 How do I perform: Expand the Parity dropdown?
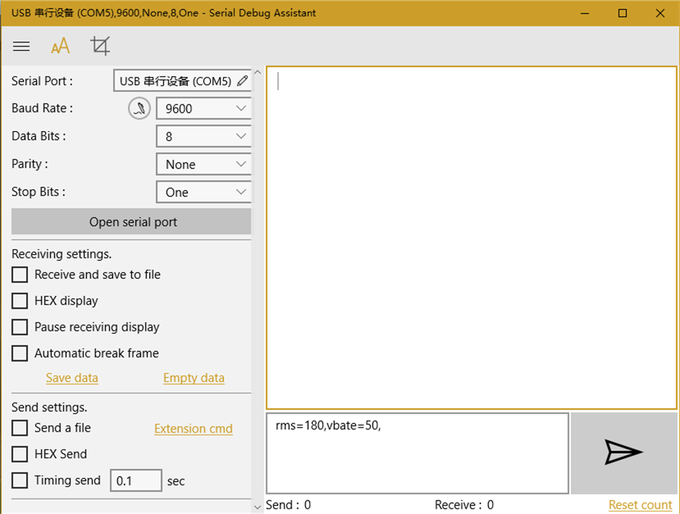(x=204, y=164)
